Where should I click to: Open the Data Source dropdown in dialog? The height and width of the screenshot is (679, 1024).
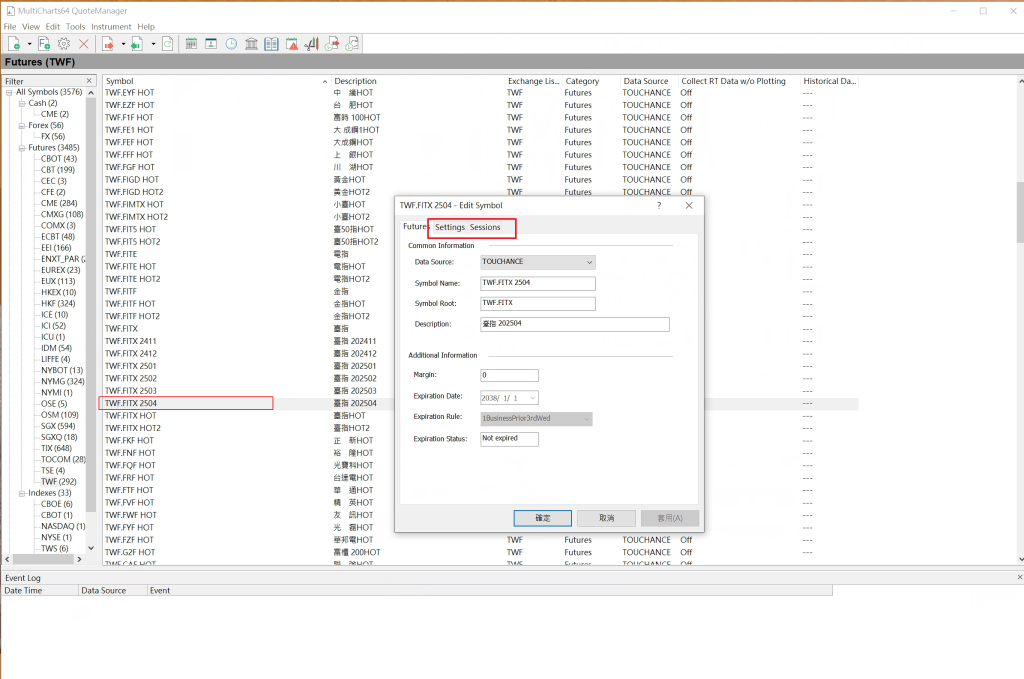point(589,262)
